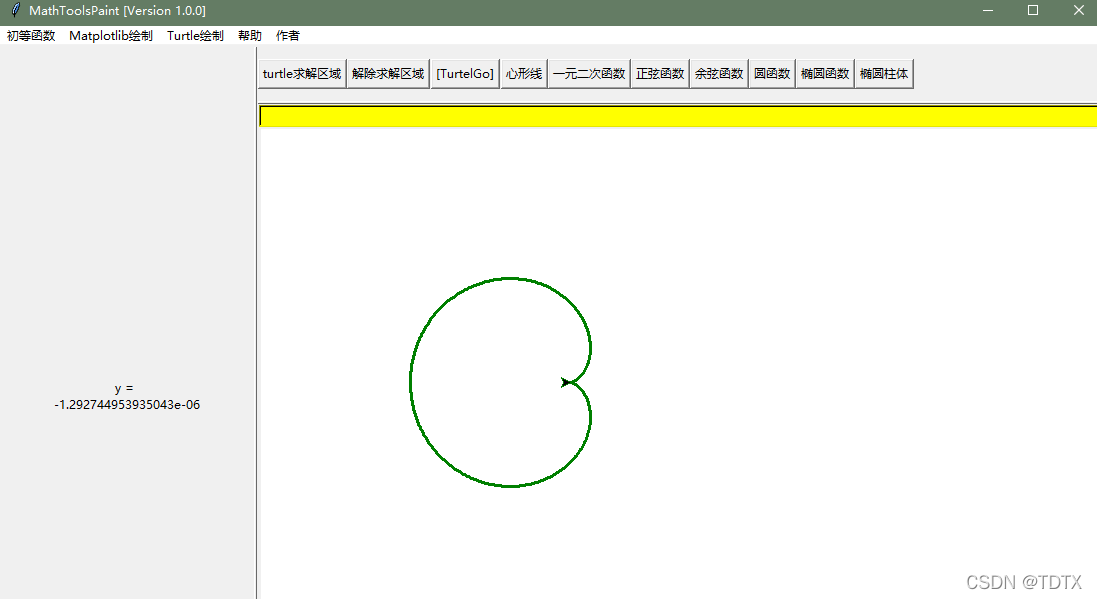Open the 作者 menu
This screenshot has width=1097, height=599.
tap(288, 36)
